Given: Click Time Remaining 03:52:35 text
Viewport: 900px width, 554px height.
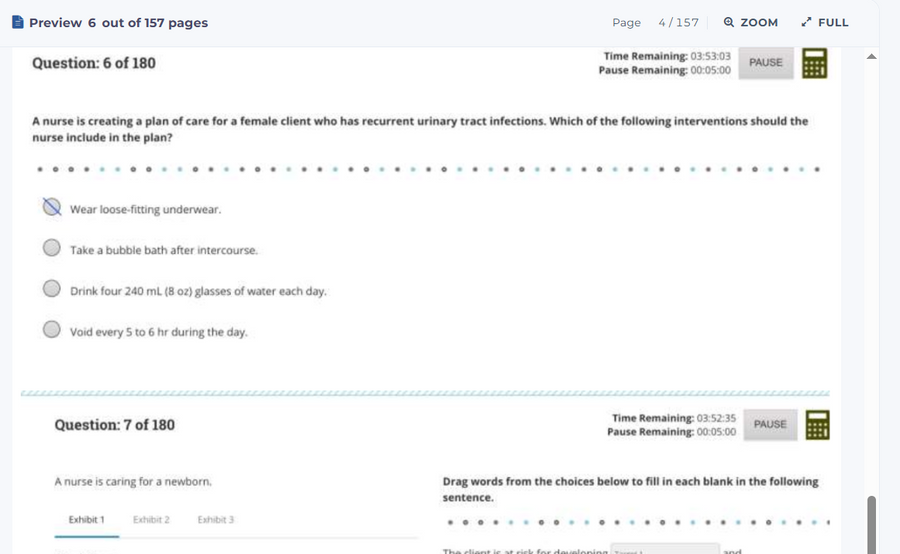Looking at the screenshot, I should click(674, 418).
